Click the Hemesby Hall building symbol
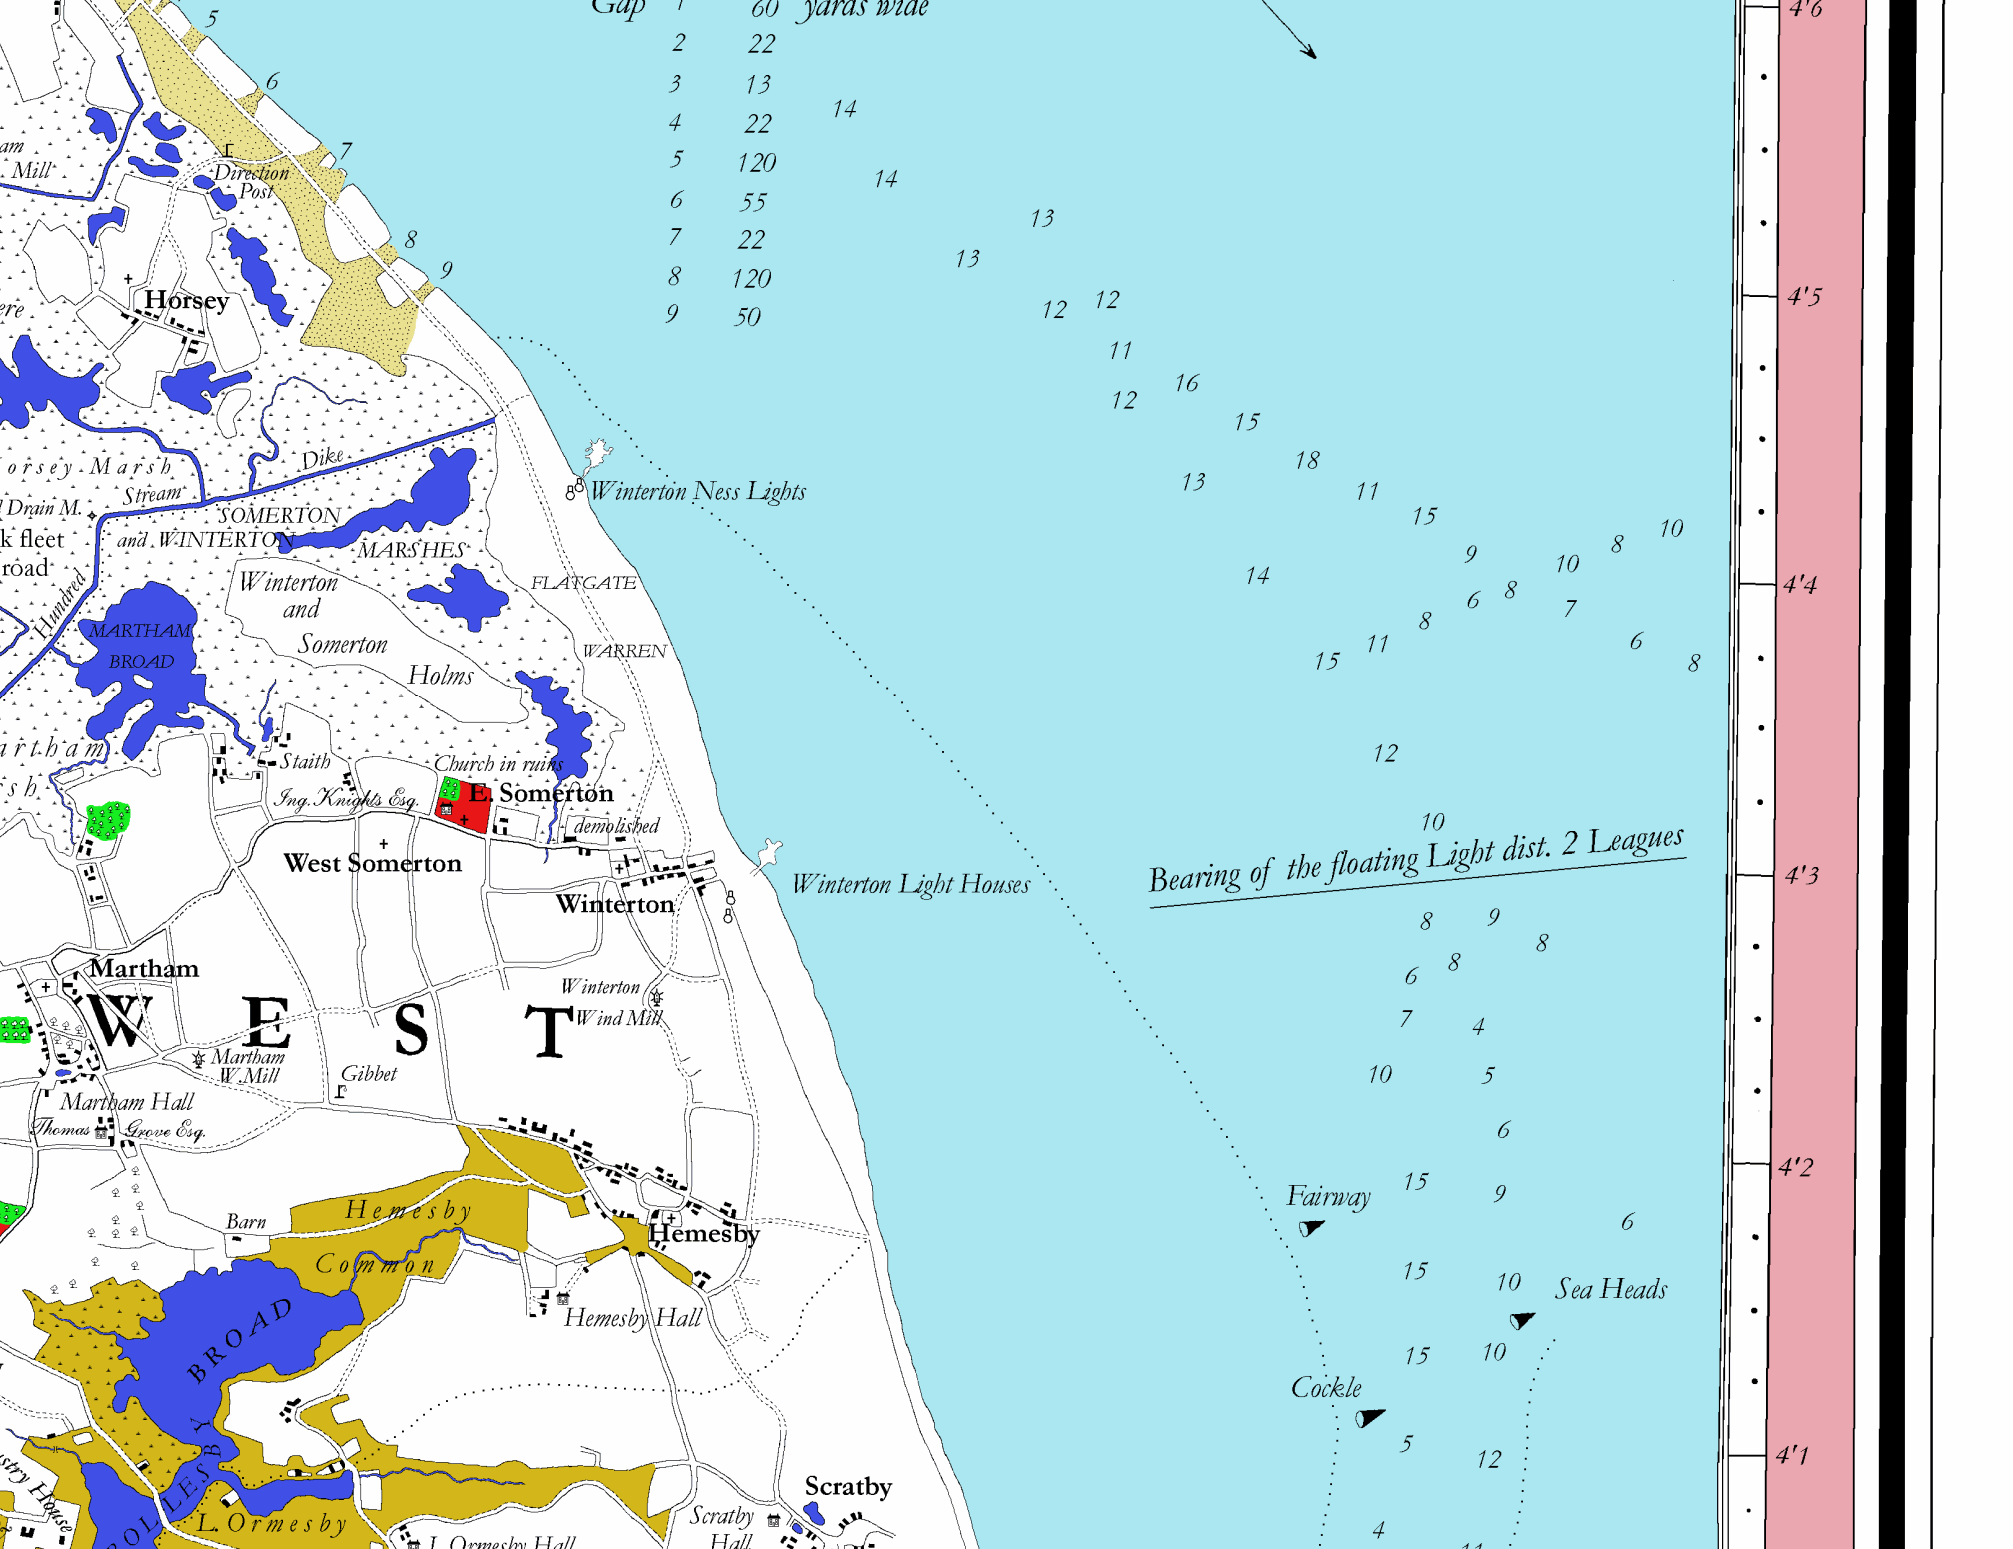Screen dimensions: 2013x1549 coord(563,1298)
